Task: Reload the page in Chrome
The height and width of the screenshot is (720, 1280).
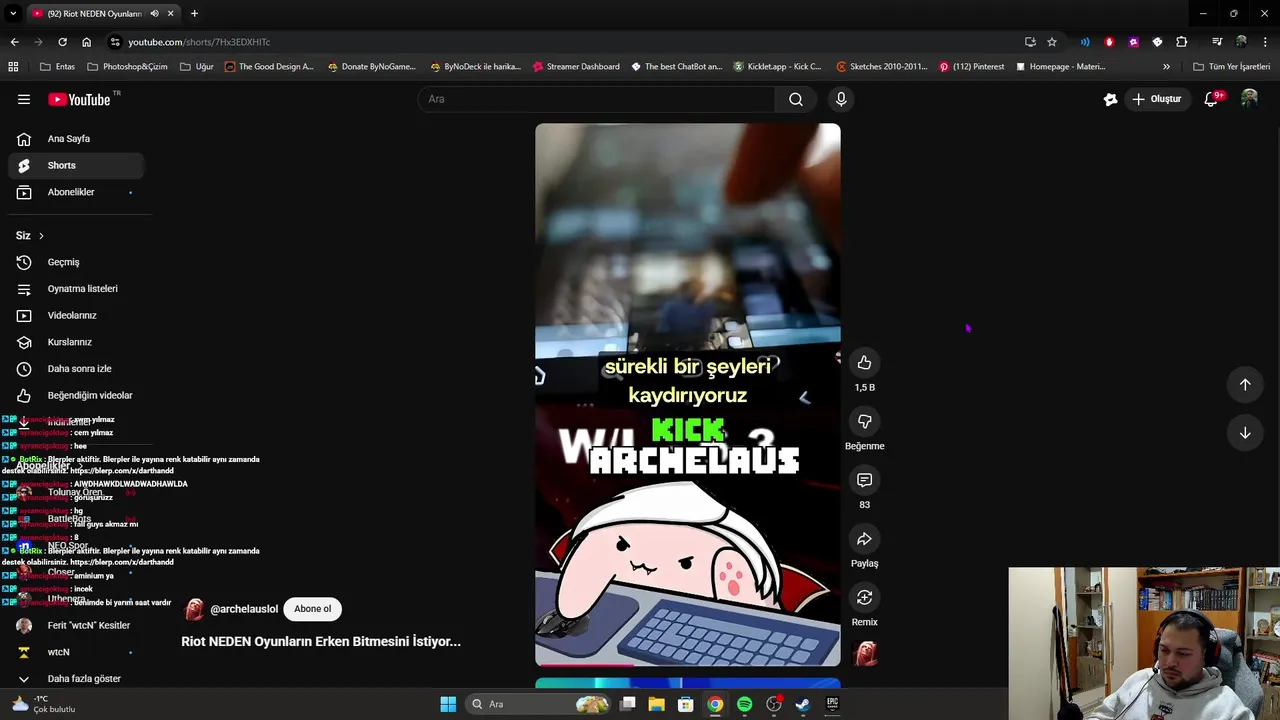Action: click(62, 42)
